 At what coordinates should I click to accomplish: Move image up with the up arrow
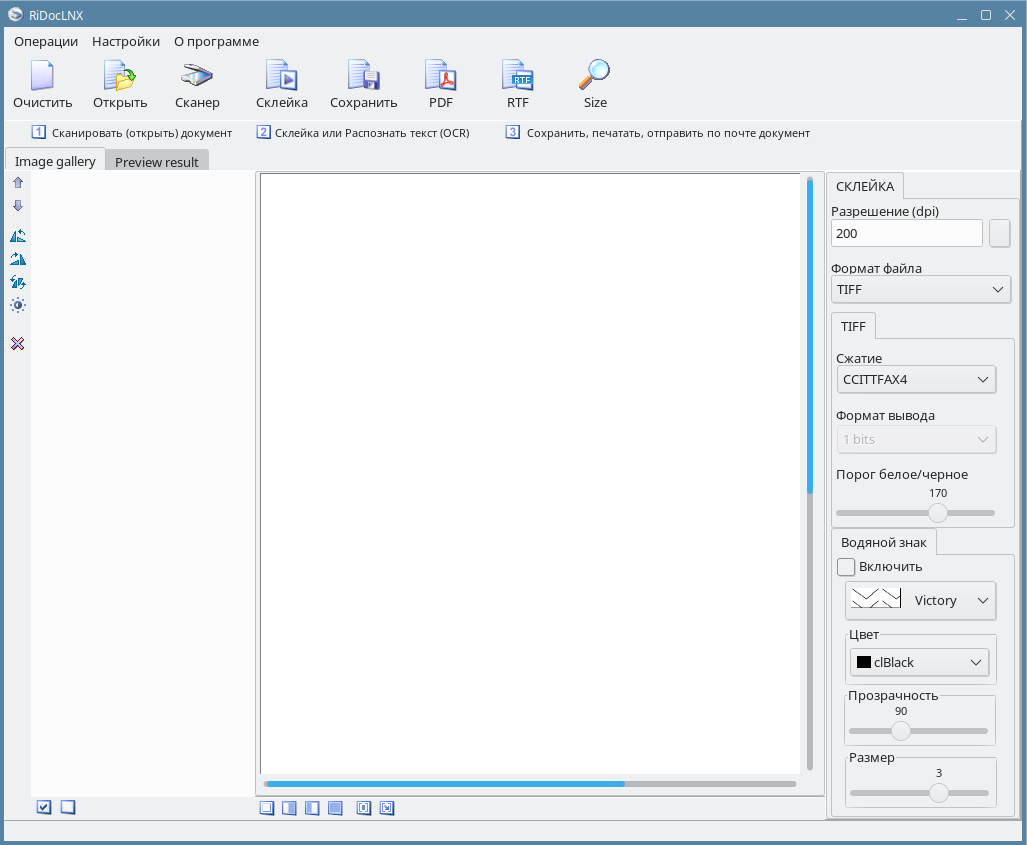18,183
